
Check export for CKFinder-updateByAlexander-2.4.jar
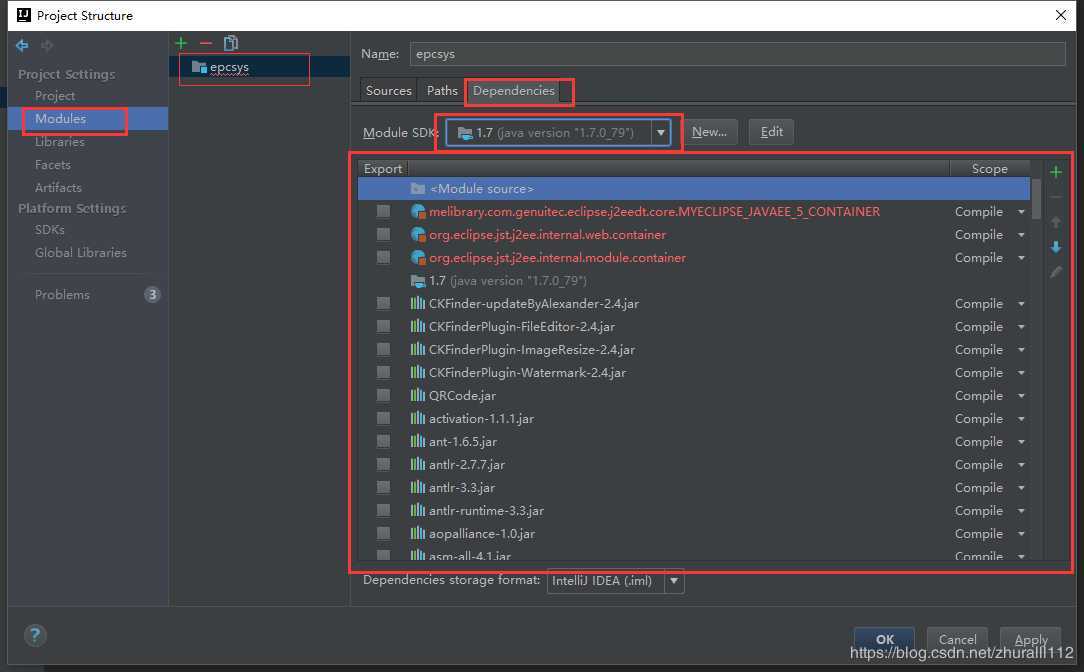coord(383,304)
